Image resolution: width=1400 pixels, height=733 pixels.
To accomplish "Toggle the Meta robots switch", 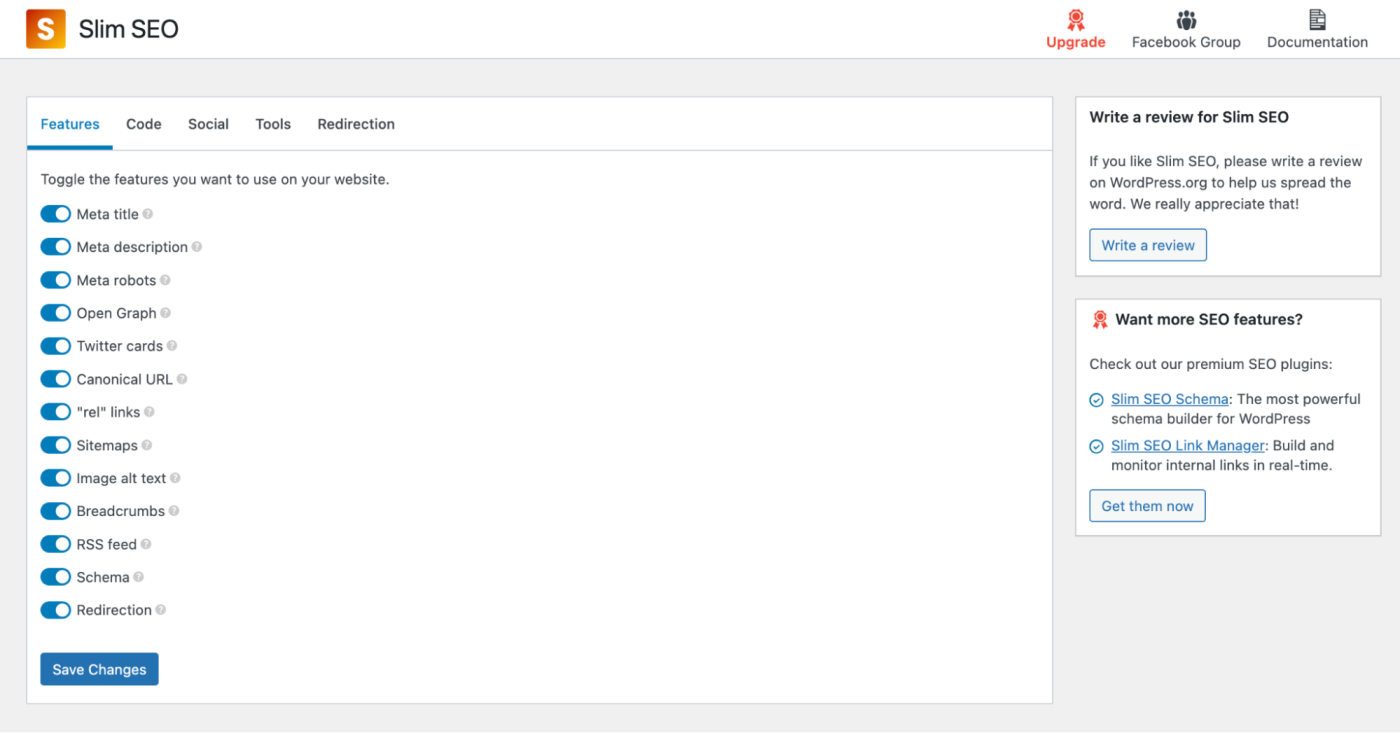I will [x=56, y=280].
